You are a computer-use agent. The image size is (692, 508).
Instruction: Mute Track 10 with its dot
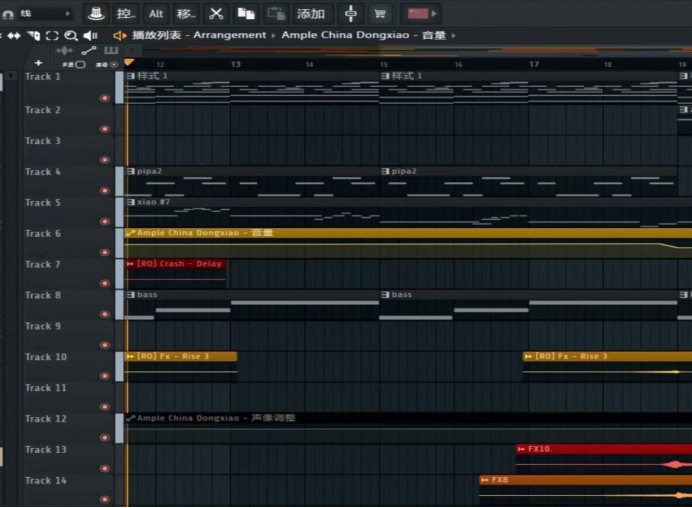click(x=105, y=376)
